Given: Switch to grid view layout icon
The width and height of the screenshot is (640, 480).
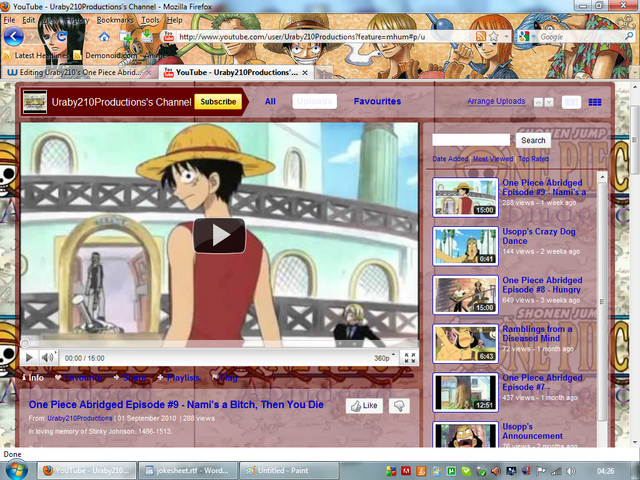Looking at the screenshot, I should (595, 102).
